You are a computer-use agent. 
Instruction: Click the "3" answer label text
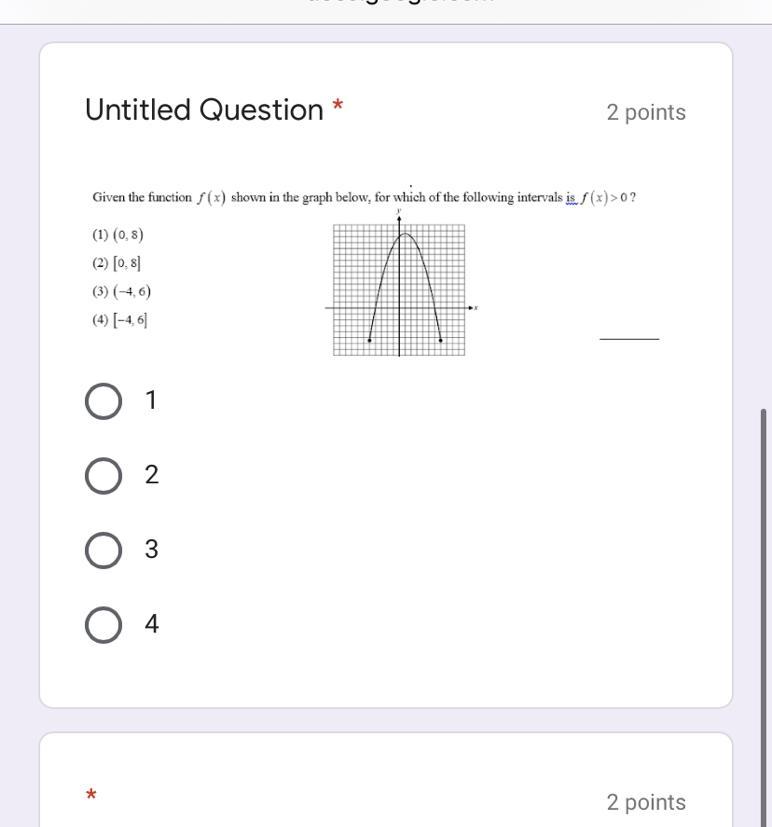coord(151,549)
